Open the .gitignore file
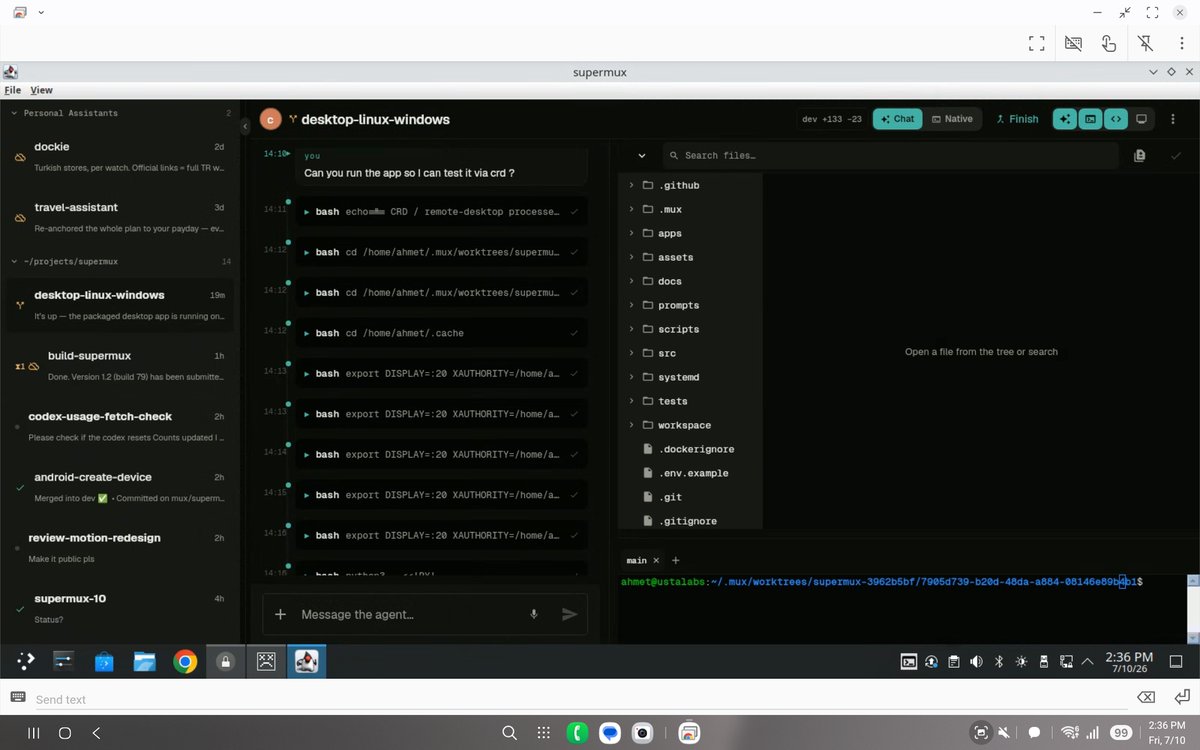This screenshot has height=750, width=1200. (x=690, y=521)
